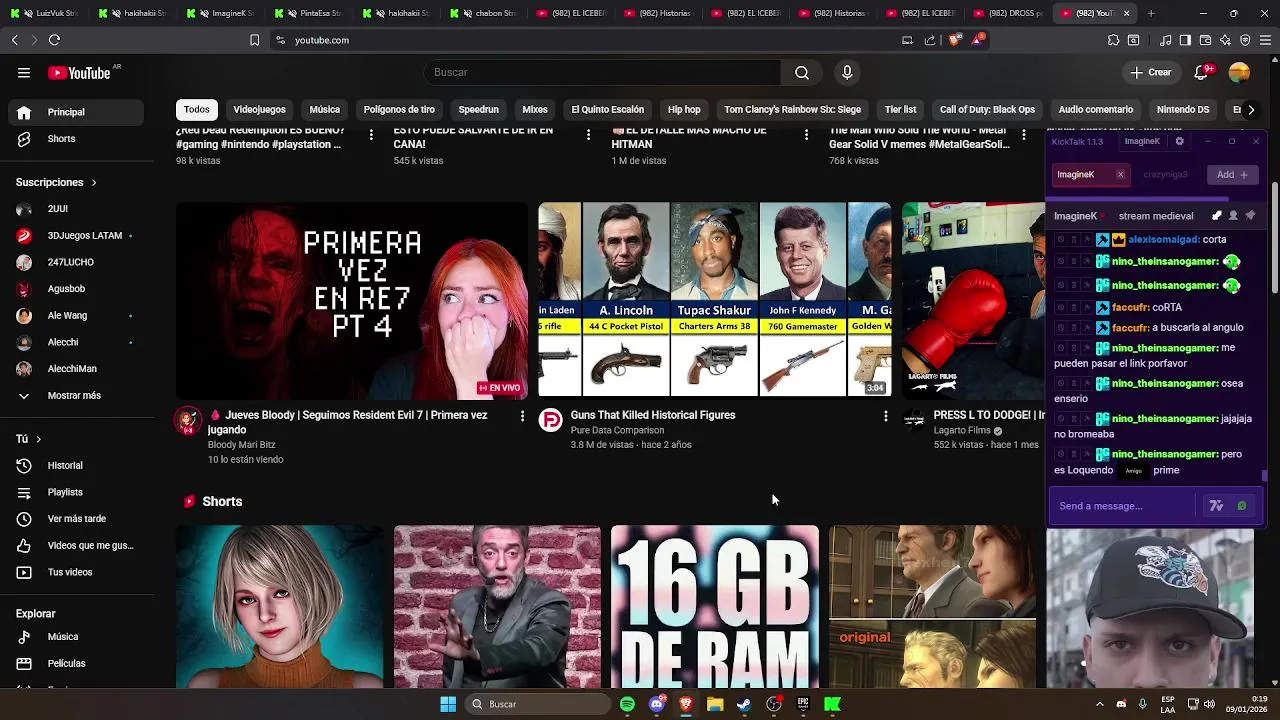Open the account avatar menu
Screen dimensions: 1280x720
[x=1239, y=72]
